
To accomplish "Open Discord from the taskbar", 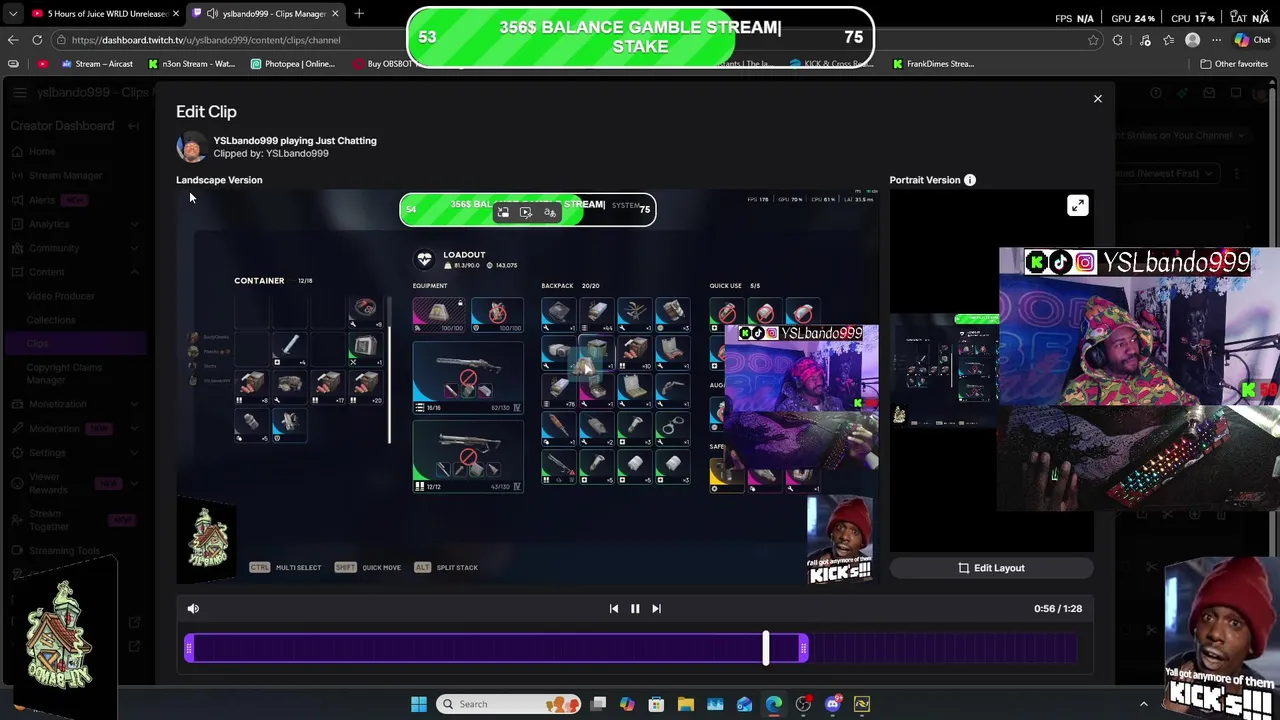I will tap(833, 704).
